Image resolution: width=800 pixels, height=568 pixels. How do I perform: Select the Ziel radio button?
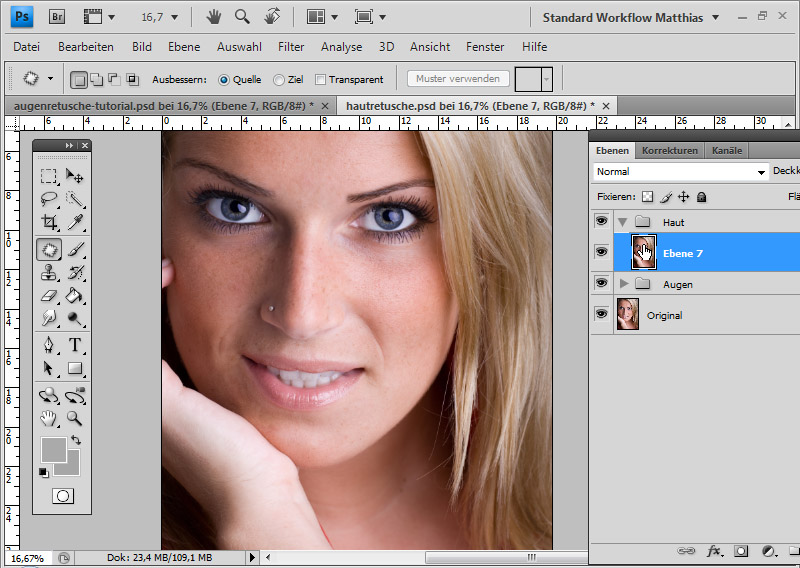tap(278, 80)
